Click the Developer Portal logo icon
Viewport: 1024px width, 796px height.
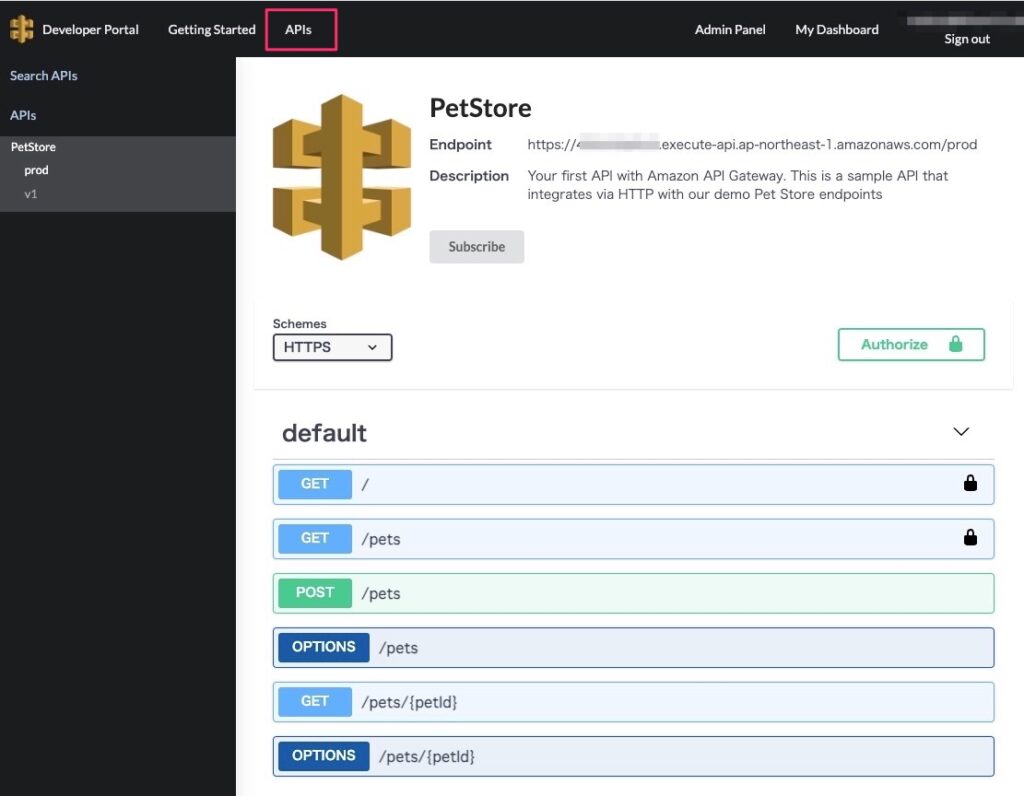coord(21,29)
